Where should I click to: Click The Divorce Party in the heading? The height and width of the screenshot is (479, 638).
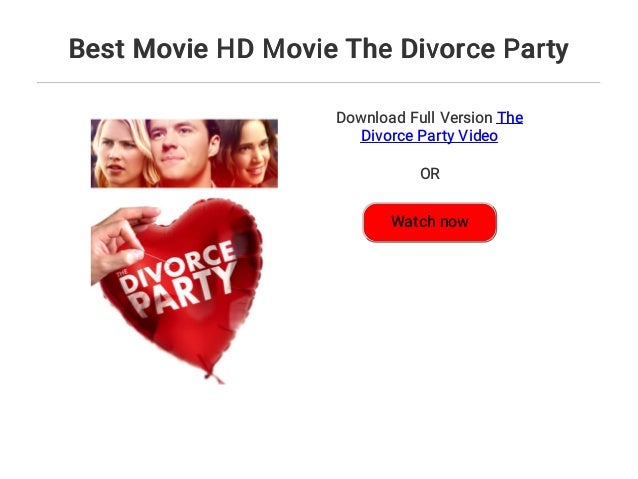pos(457,48)
